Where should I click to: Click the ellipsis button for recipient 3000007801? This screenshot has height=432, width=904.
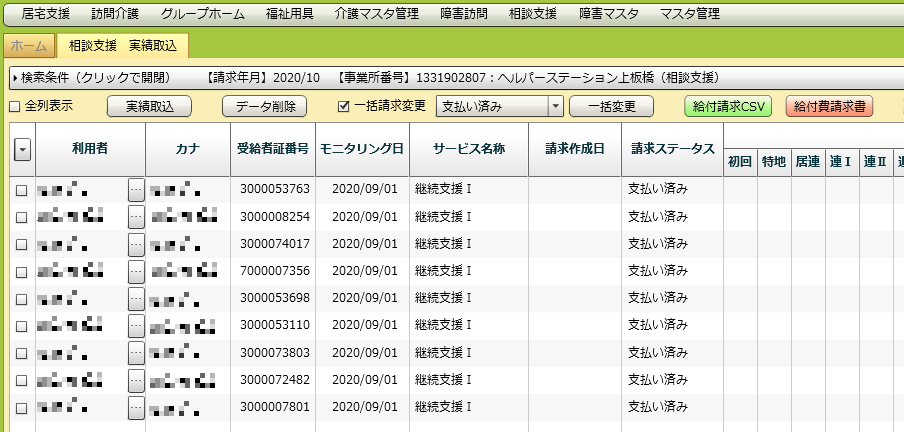click(137, 408)
